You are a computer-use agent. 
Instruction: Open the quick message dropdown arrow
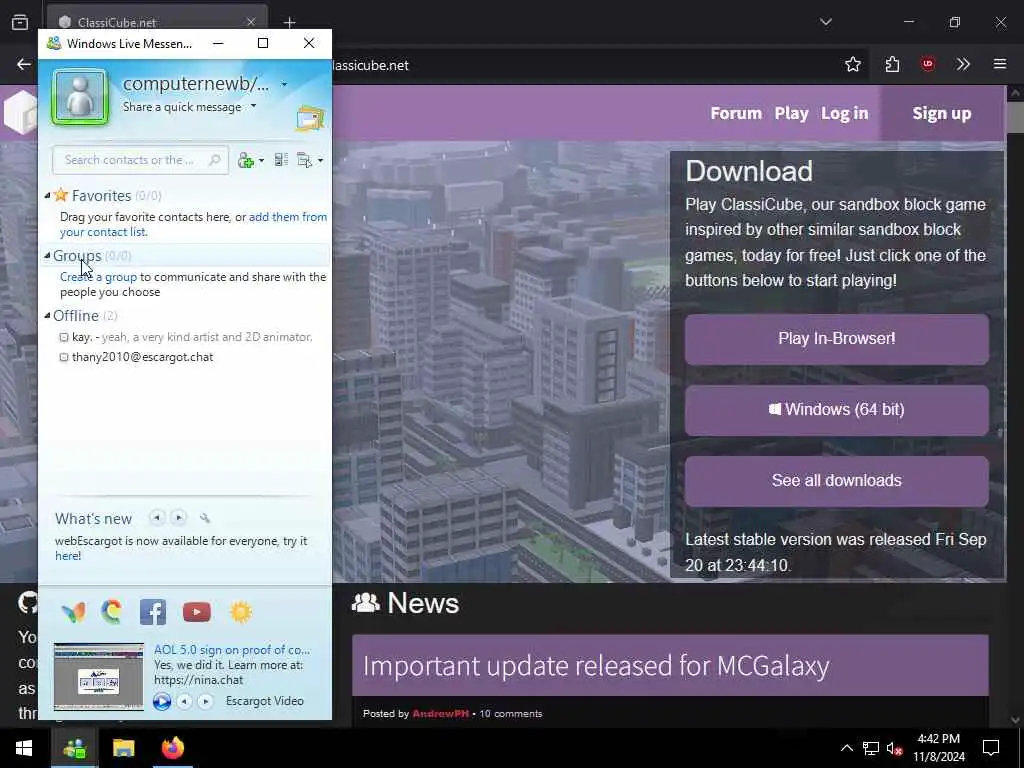point(253,106)
